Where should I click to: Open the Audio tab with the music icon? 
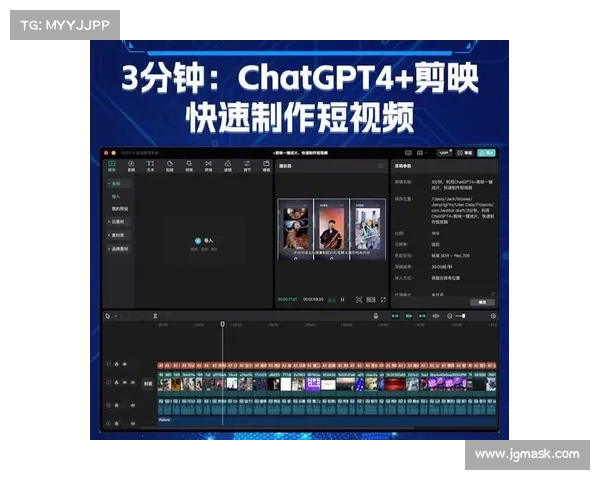[131, 166]
